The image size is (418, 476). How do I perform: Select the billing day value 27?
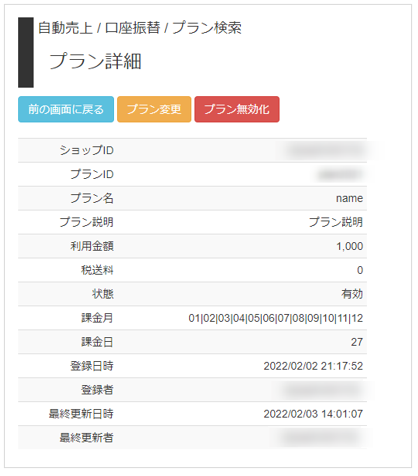(x=357, y=342)
